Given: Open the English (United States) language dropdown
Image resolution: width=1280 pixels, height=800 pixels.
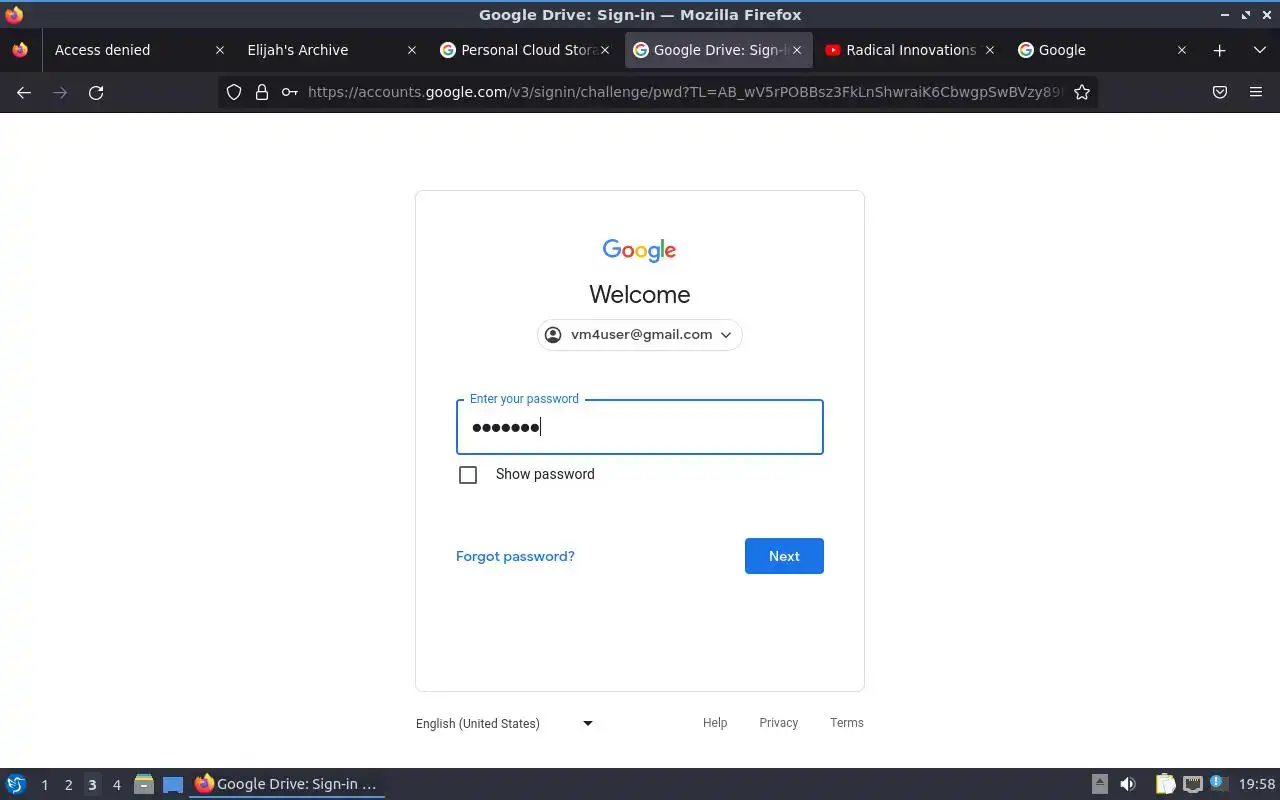Looking at the screenshot, I should click(505, 723).
